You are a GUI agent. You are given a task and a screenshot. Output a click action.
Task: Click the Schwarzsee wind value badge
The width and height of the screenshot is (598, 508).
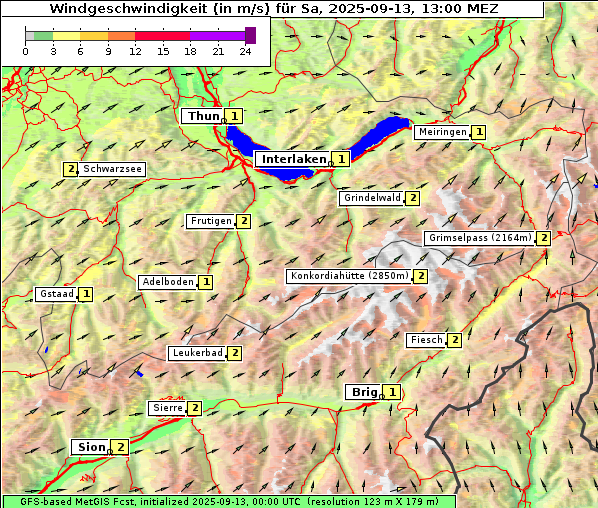pos(71,169)
